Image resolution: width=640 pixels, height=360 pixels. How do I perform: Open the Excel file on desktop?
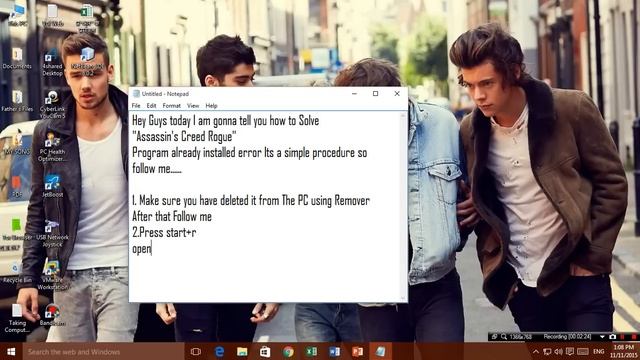(x=87, y=18)
